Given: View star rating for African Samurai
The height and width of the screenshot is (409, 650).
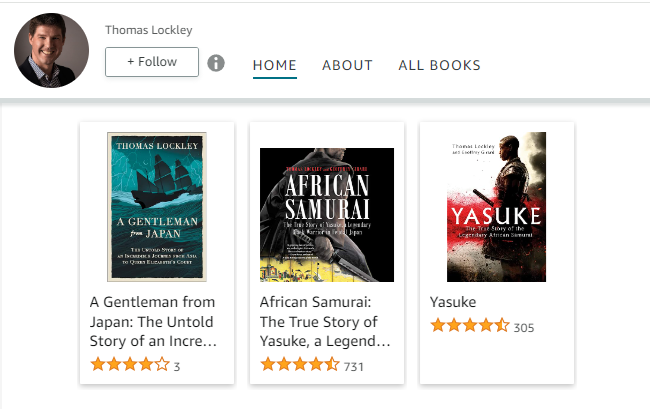Looking at the screenshot, I should [x=299, y=365].
